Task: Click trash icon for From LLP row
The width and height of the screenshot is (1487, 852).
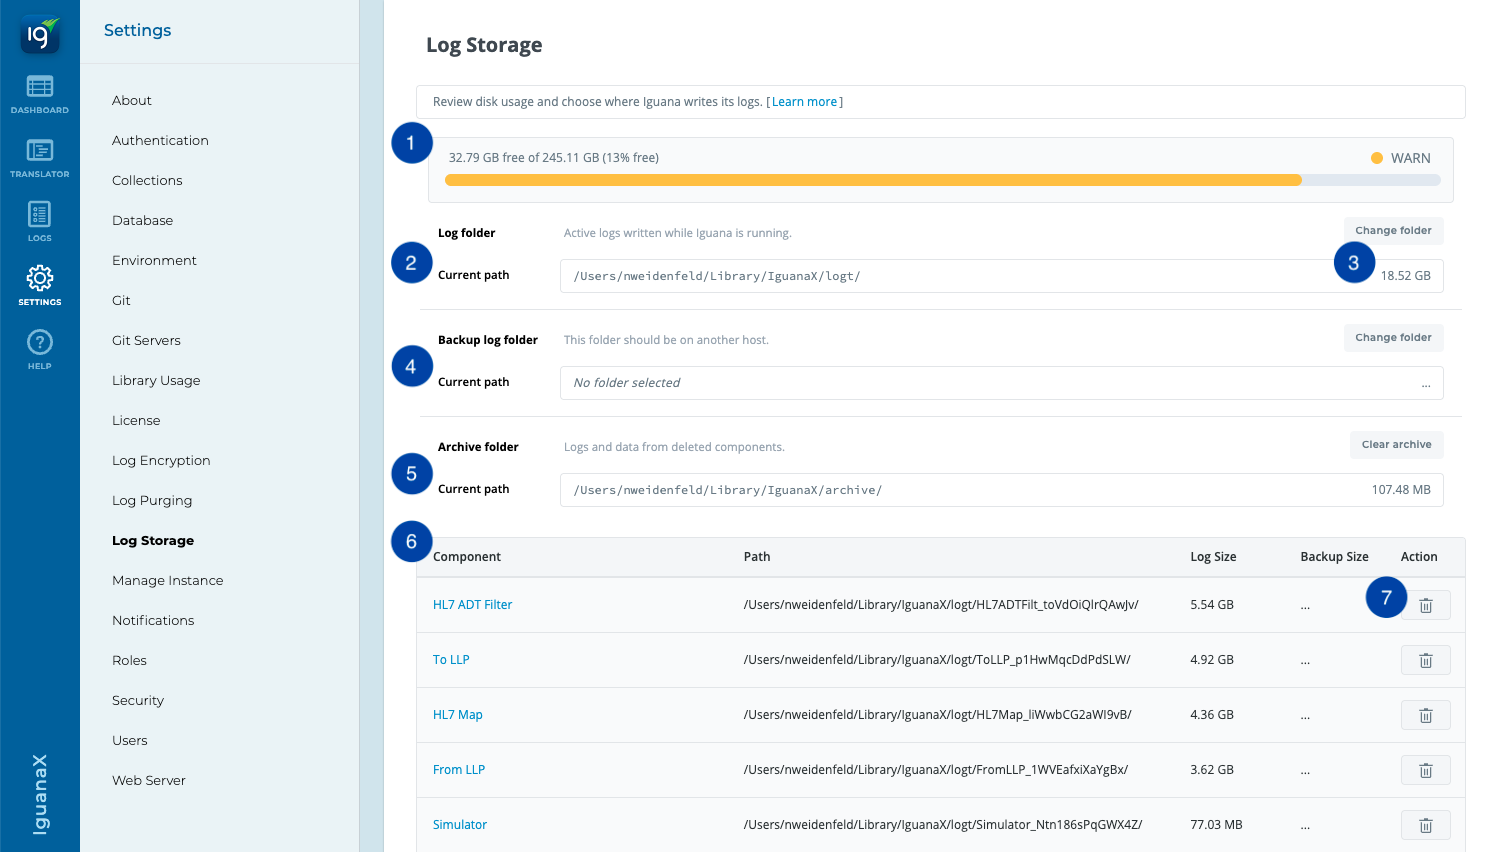Action: 1425,770
